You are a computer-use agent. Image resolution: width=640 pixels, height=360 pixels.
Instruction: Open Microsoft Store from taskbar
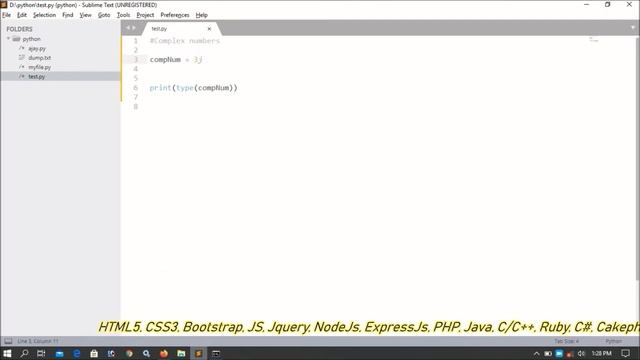[94, 353]
